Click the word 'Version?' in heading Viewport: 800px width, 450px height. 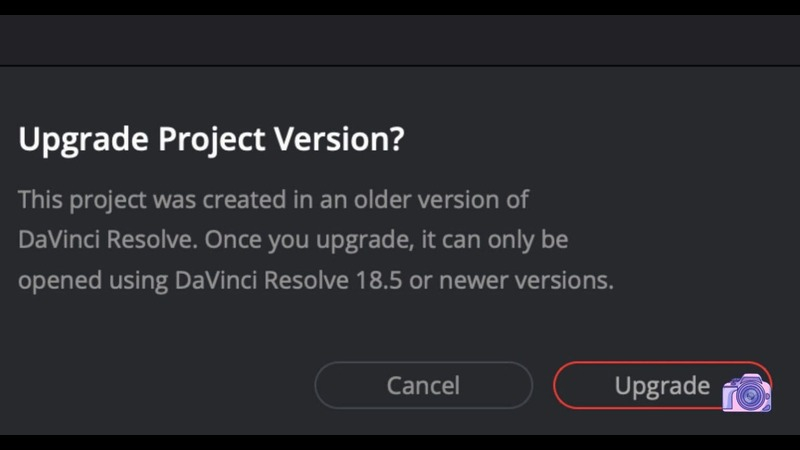[x=339, y=138]
